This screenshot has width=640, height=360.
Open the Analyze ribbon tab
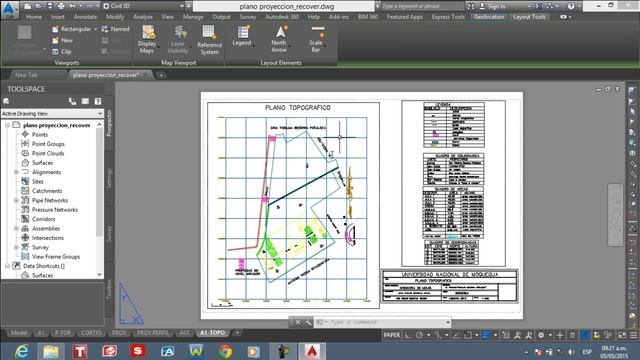click(x=143, y=17)
